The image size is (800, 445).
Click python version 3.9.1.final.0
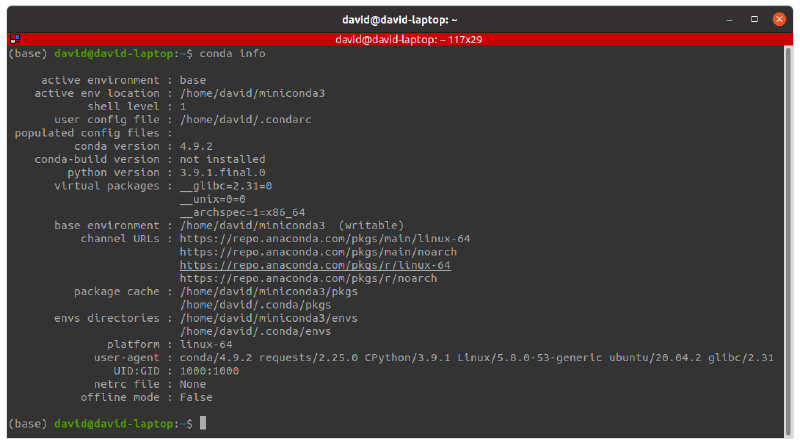click(x=222, y=172)
